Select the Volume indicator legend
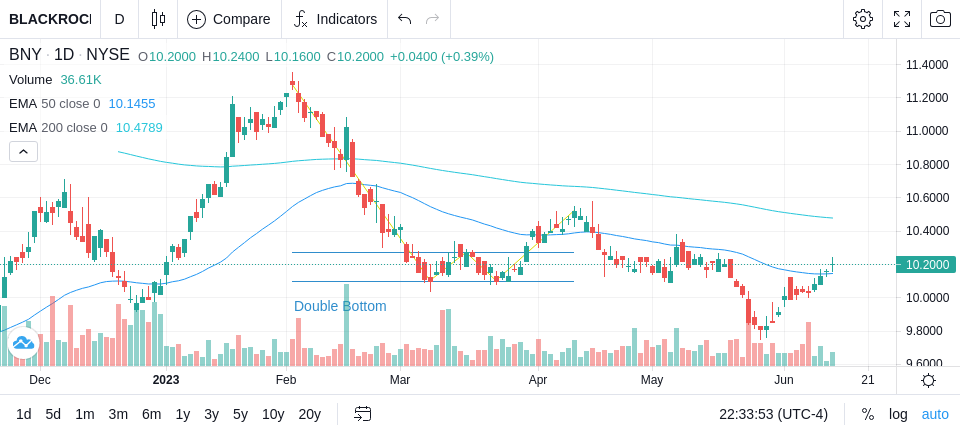Image resolution: width=960 pixels, height=433 pixels. 31,80
